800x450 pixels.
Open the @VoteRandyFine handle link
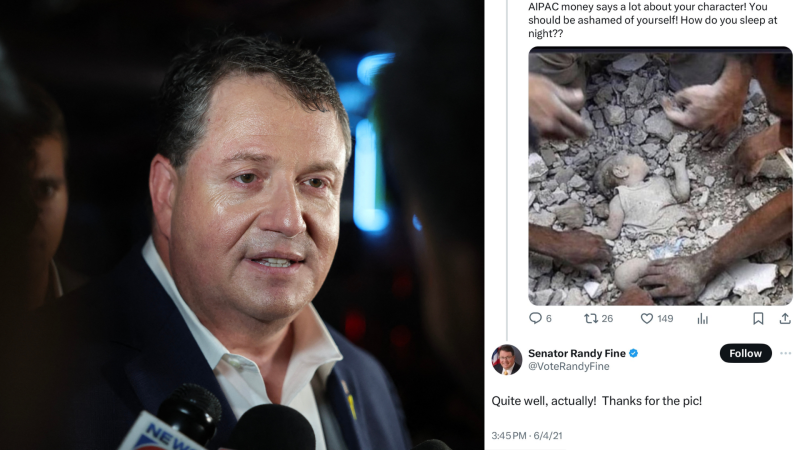(568, 366)
